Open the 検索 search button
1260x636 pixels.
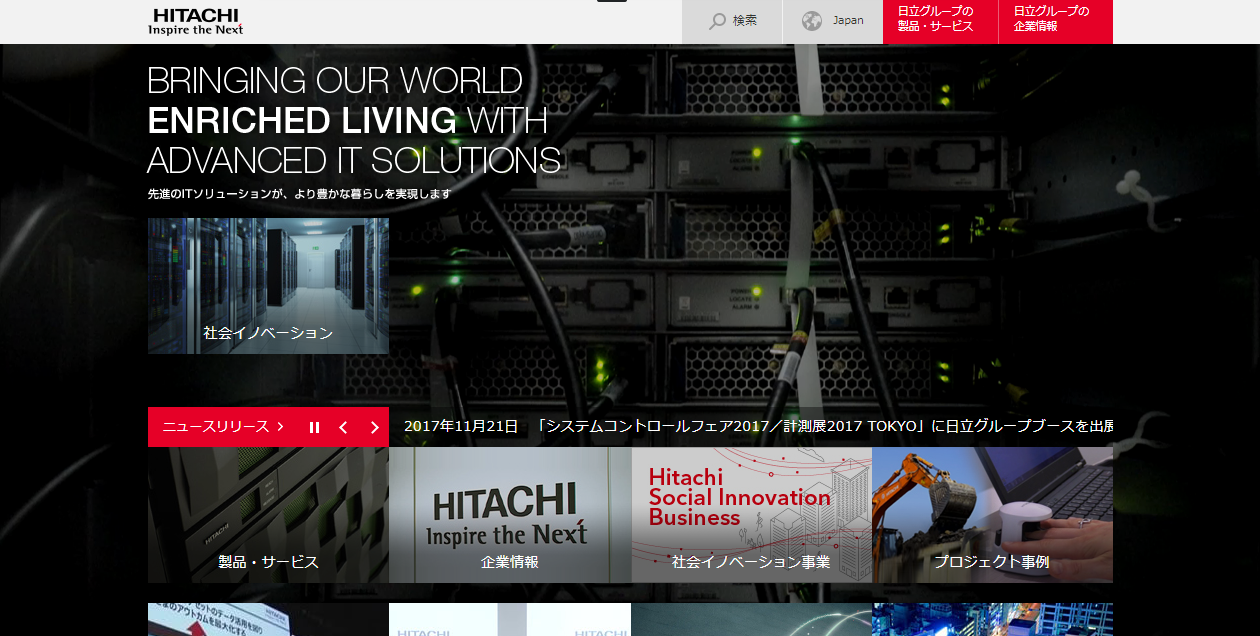click(732, 22)
